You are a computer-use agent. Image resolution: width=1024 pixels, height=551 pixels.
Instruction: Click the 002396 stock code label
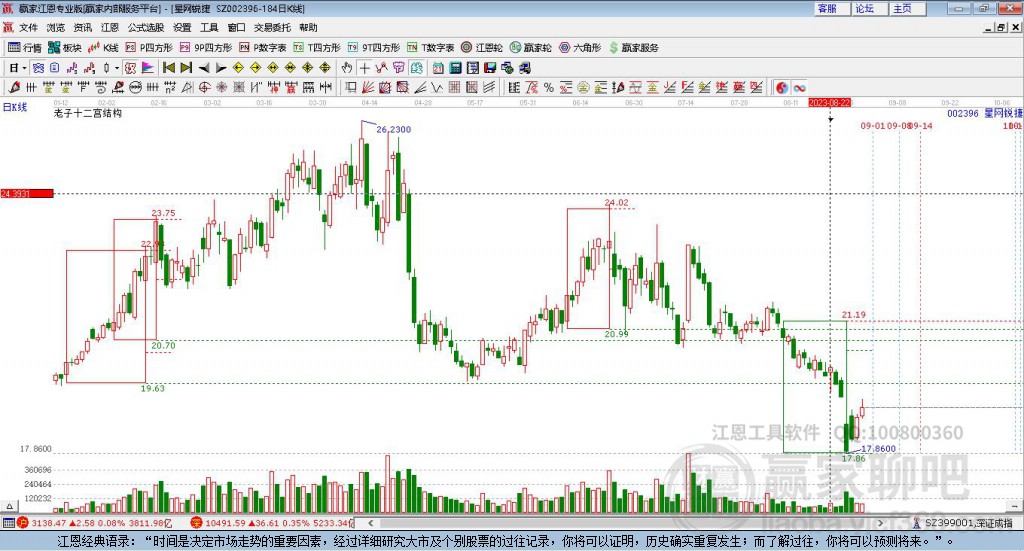963,114
